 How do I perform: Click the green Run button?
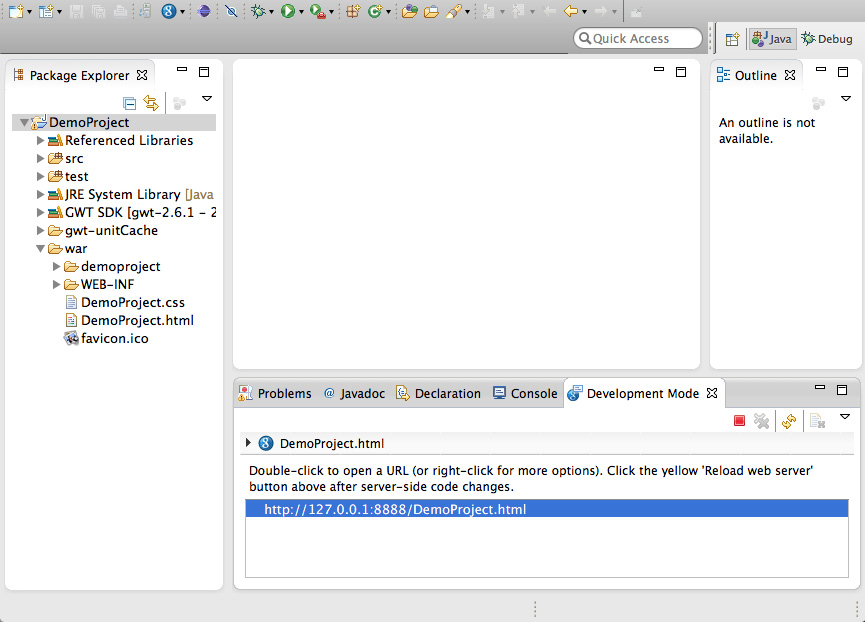tap(287, 10)
